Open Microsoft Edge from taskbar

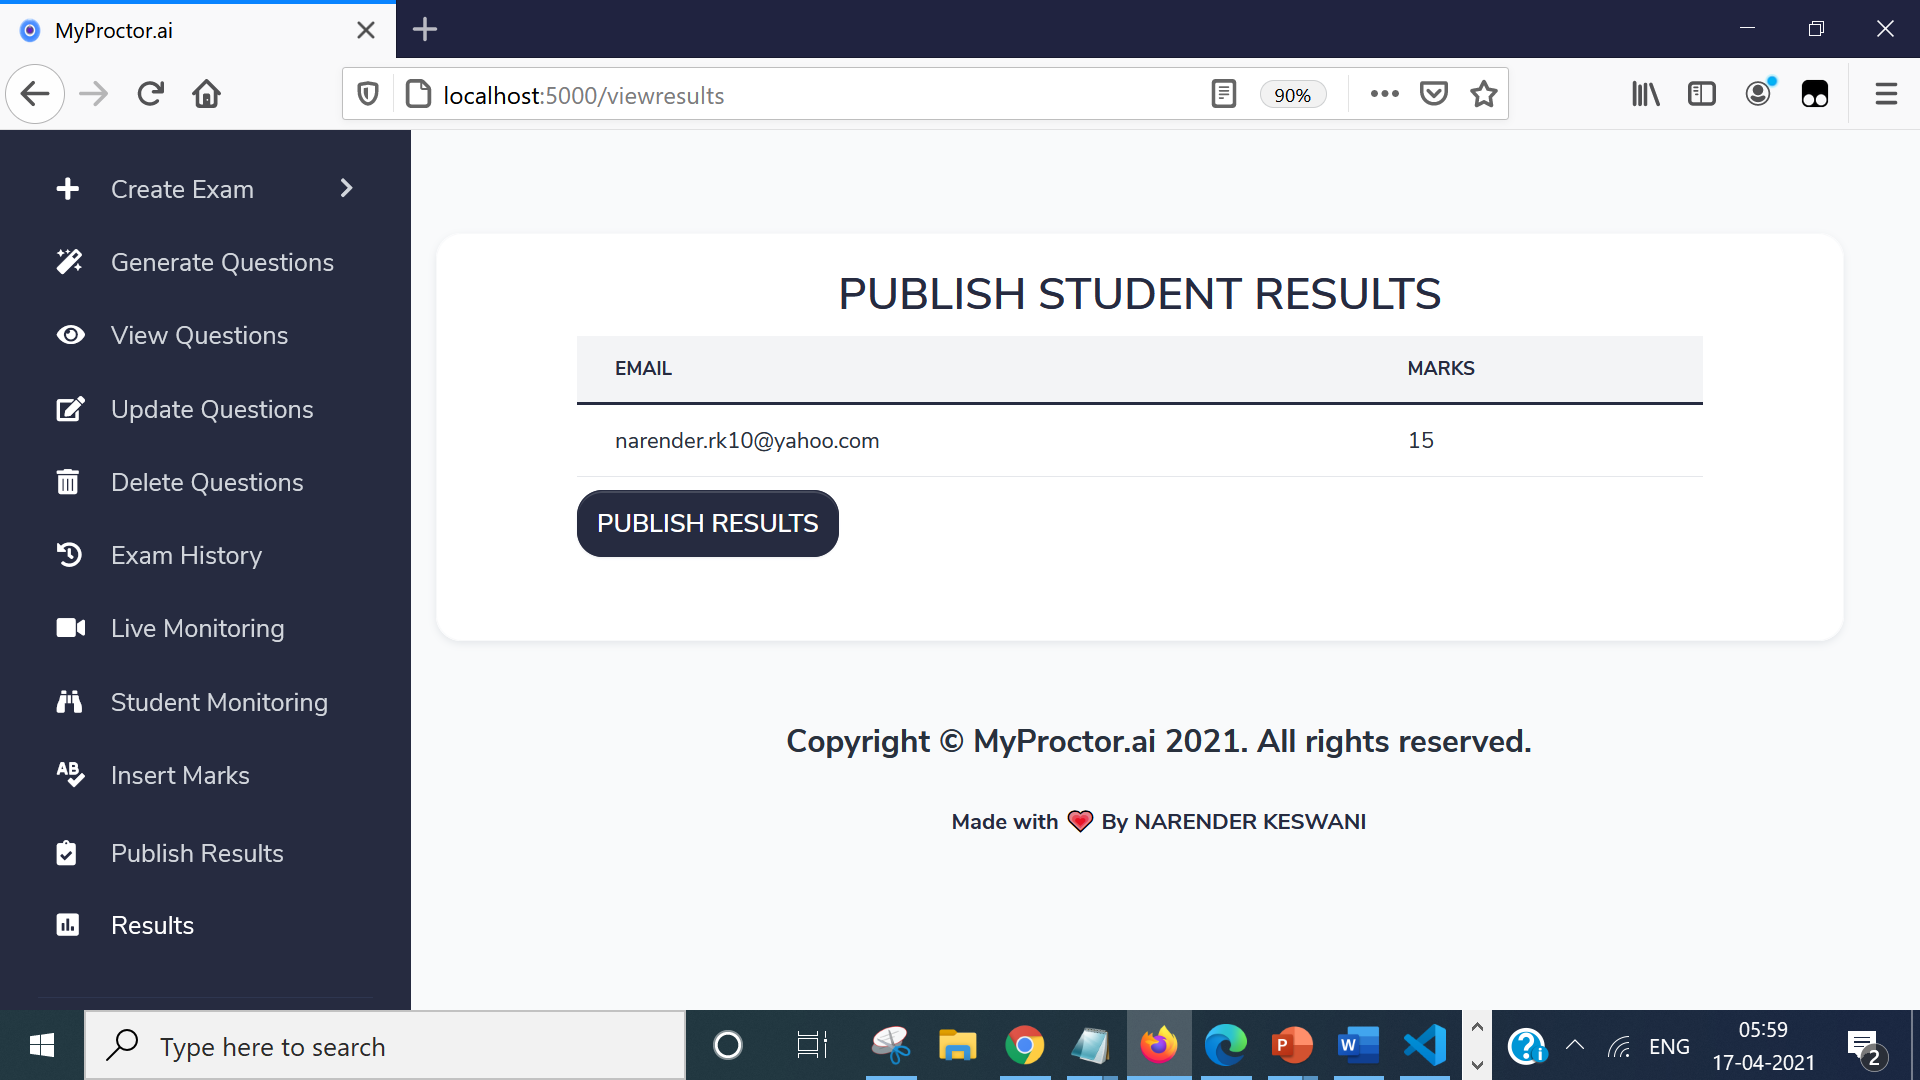click(x=1225, y=1046)
